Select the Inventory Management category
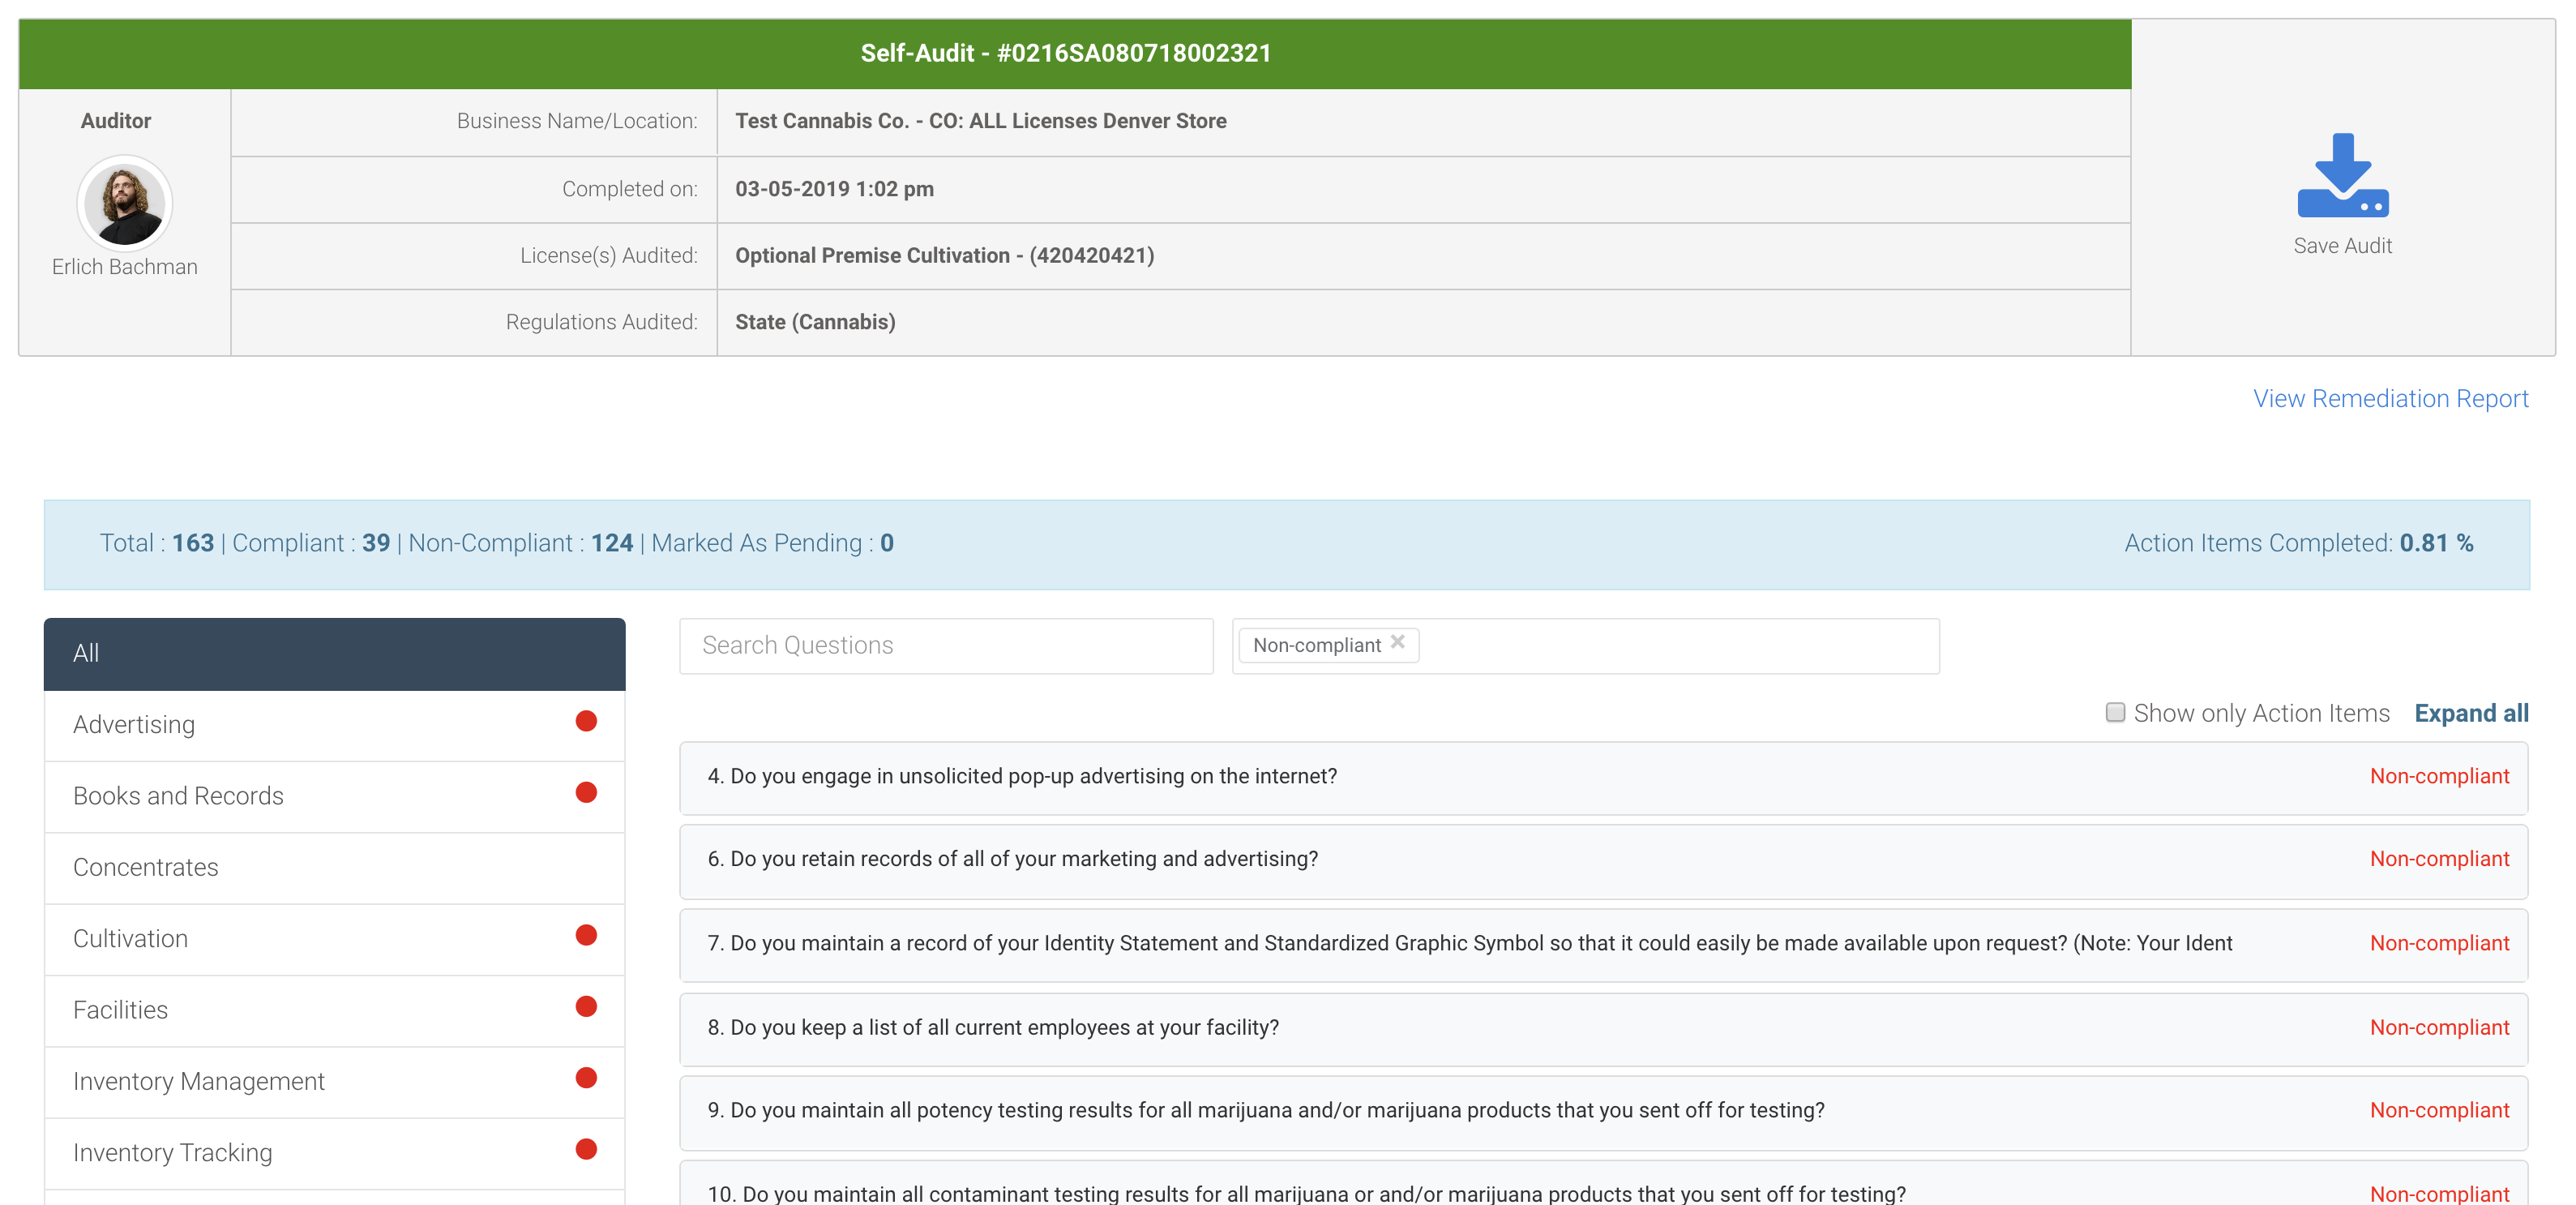2576x1205 pixels. tap(334, 1082)
